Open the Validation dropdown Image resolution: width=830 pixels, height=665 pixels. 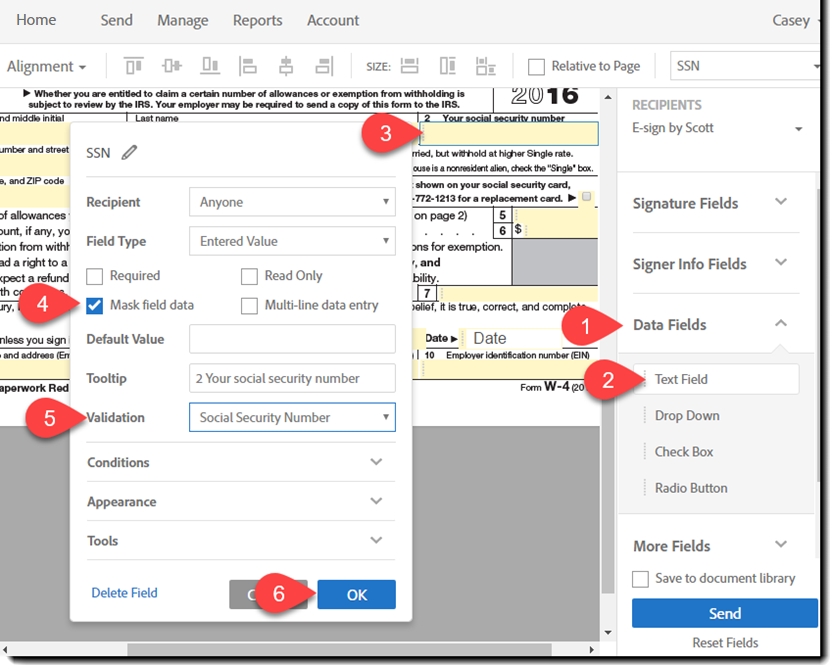tap(292, 417)
